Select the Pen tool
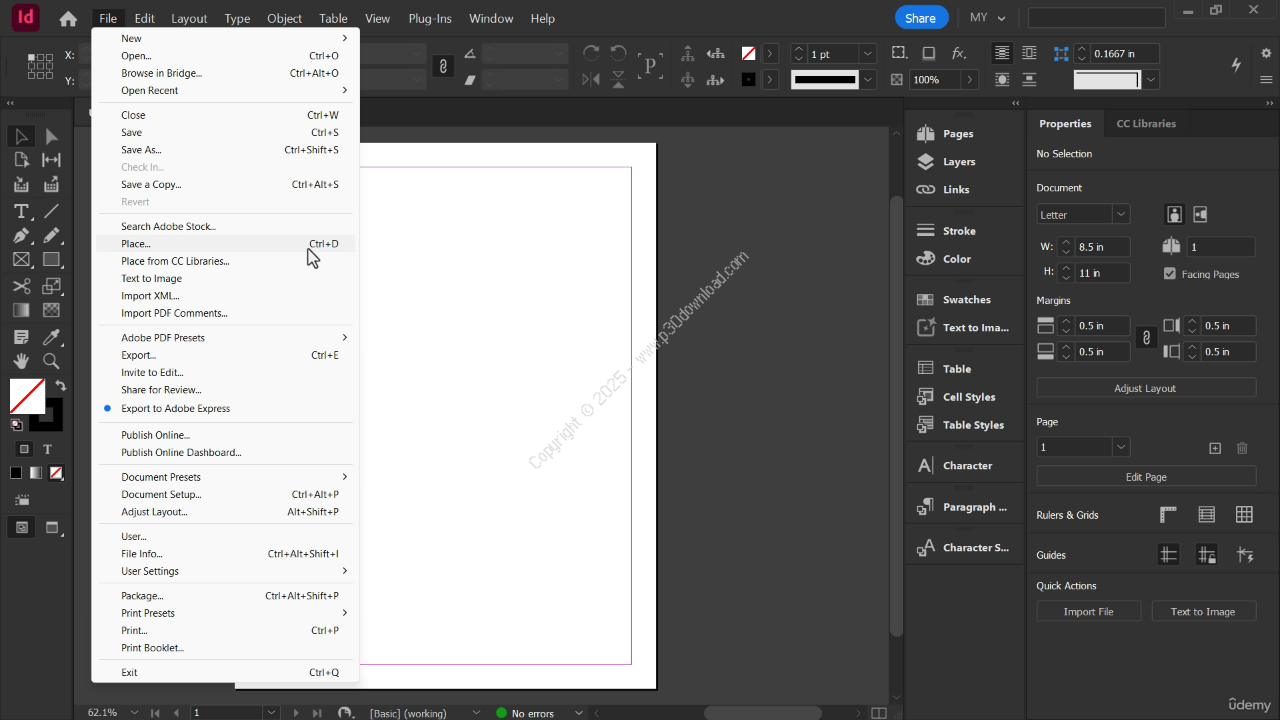1280x720 pixels. coord(21,236)
